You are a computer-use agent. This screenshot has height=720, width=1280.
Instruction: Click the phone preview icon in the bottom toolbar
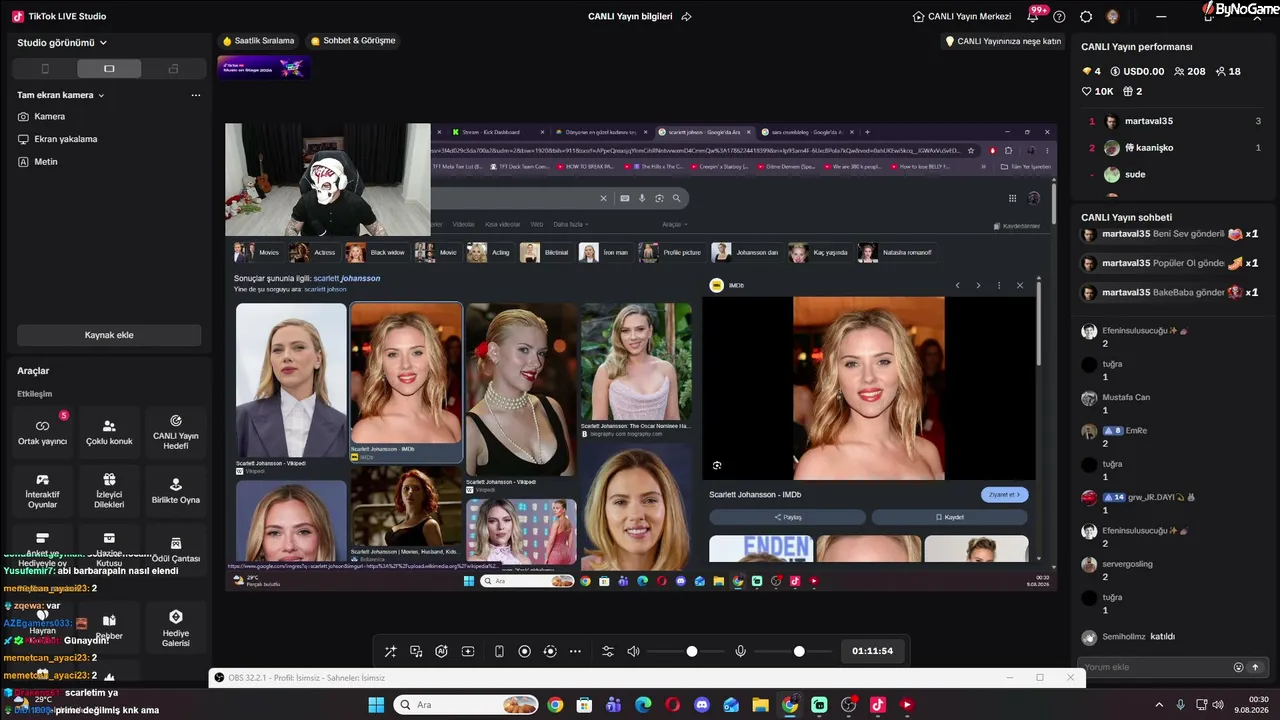pyautogui.click(x=499, y=651)
